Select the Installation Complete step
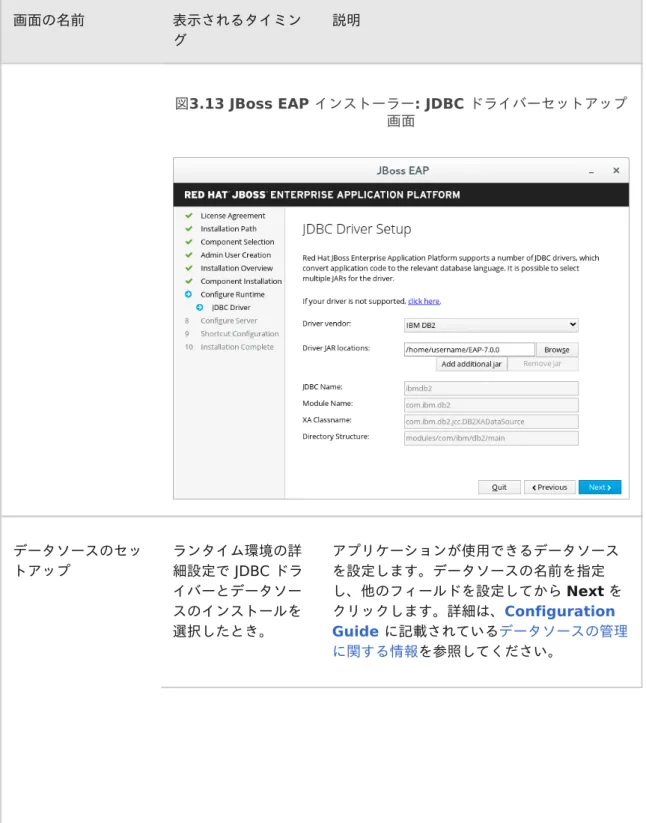 click(x=237, y=347)
